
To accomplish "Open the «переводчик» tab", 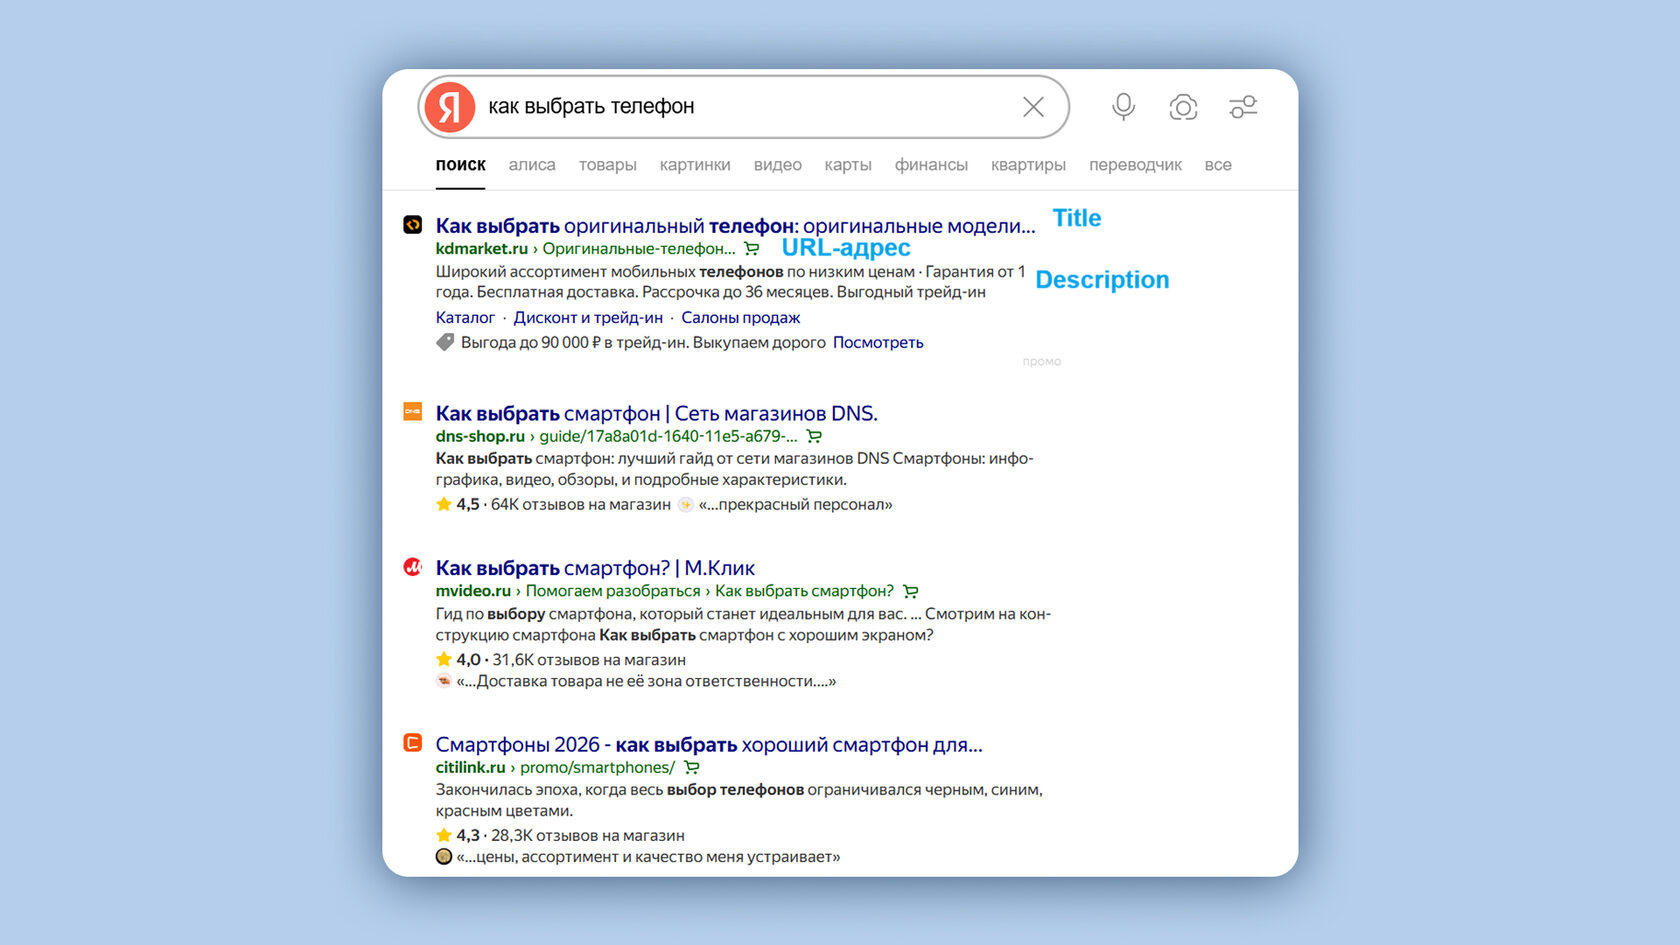I will click(1135, 165).
